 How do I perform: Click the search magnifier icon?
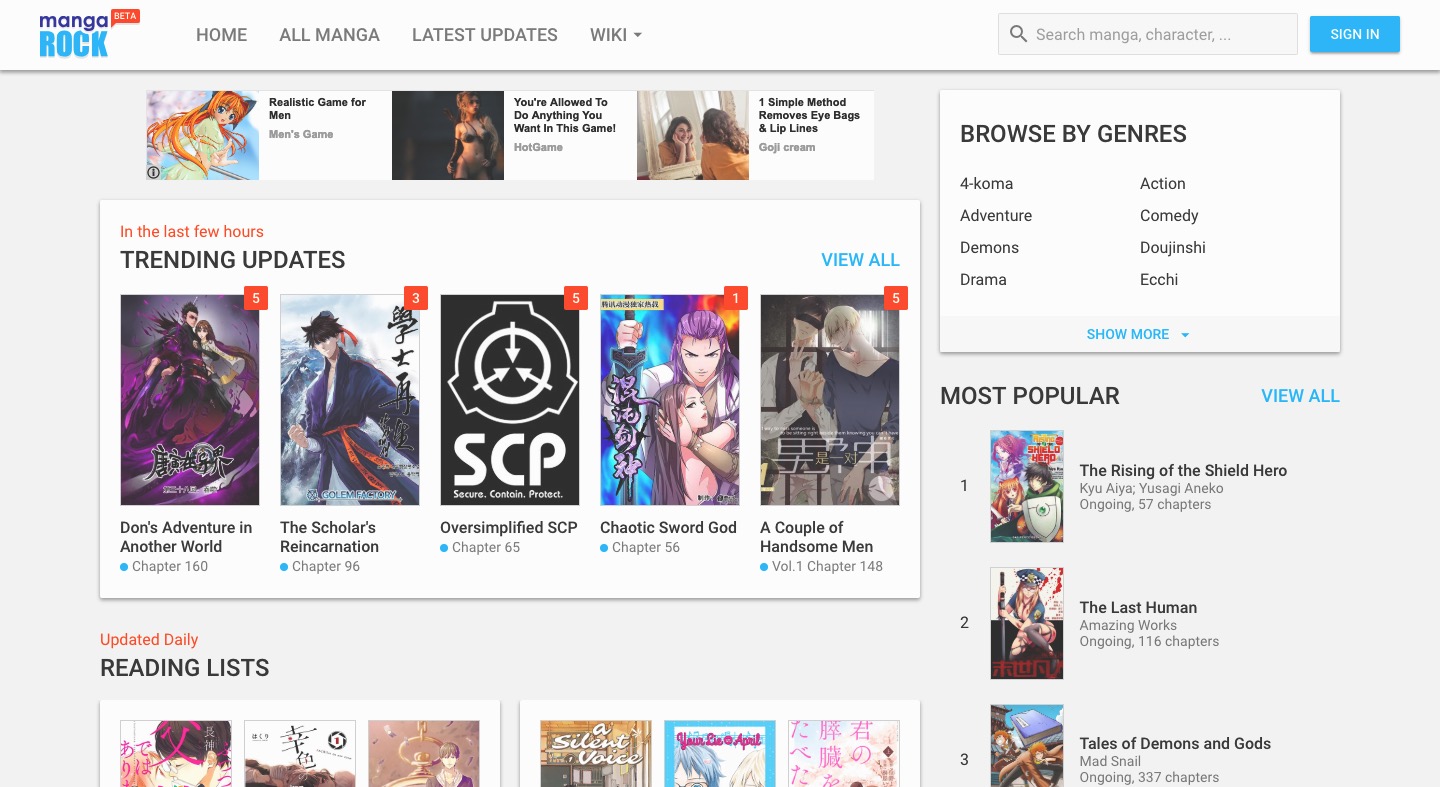(1018, 34)
